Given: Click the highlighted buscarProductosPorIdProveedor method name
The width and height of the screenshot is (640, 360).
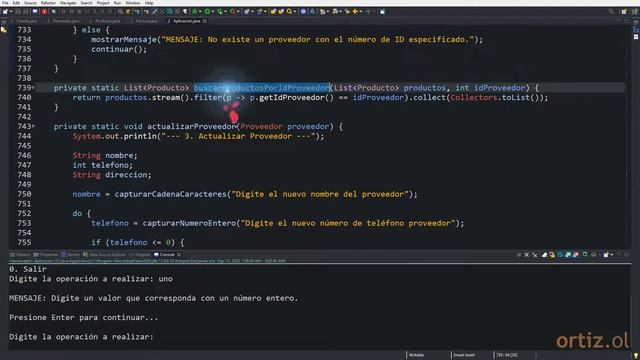Looking at the screenshot, I should (262, 88).
